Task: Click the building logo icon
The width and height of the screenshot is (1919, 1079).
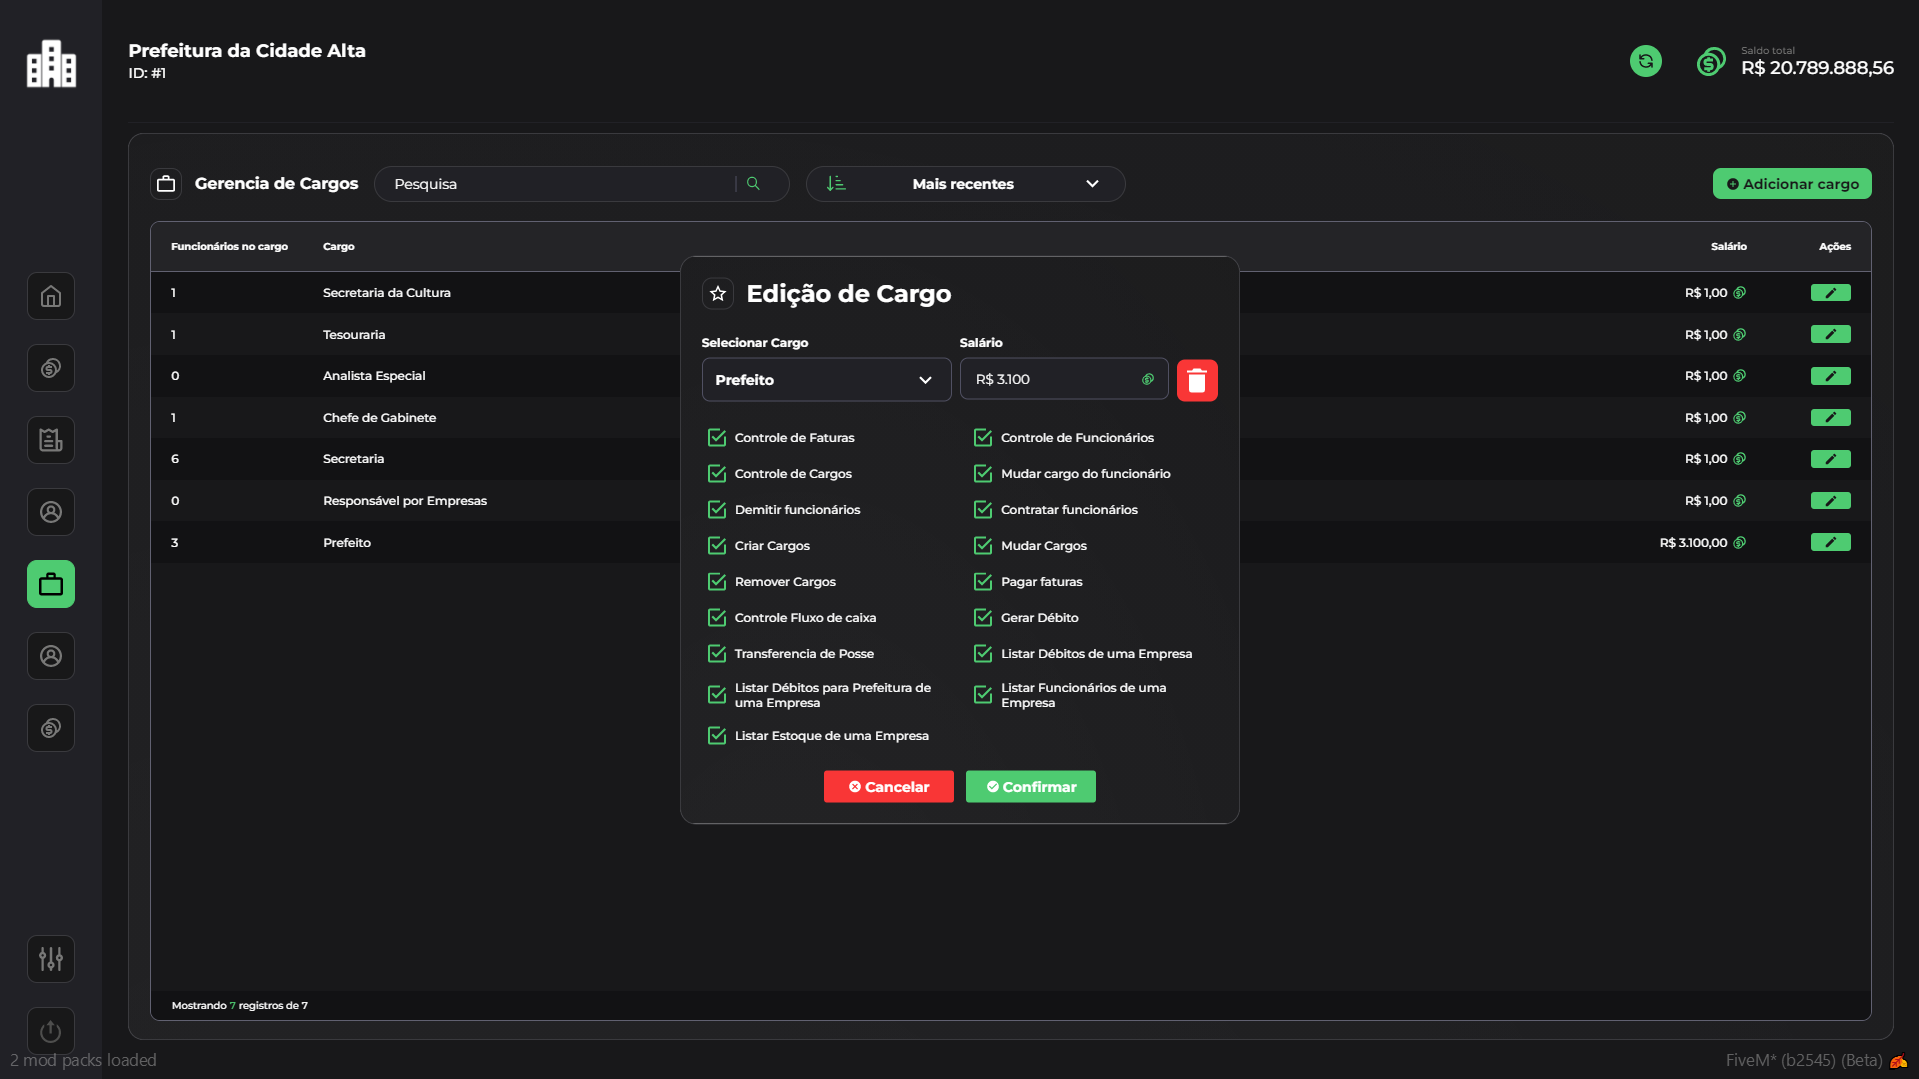Action: (x=51, y=63)
